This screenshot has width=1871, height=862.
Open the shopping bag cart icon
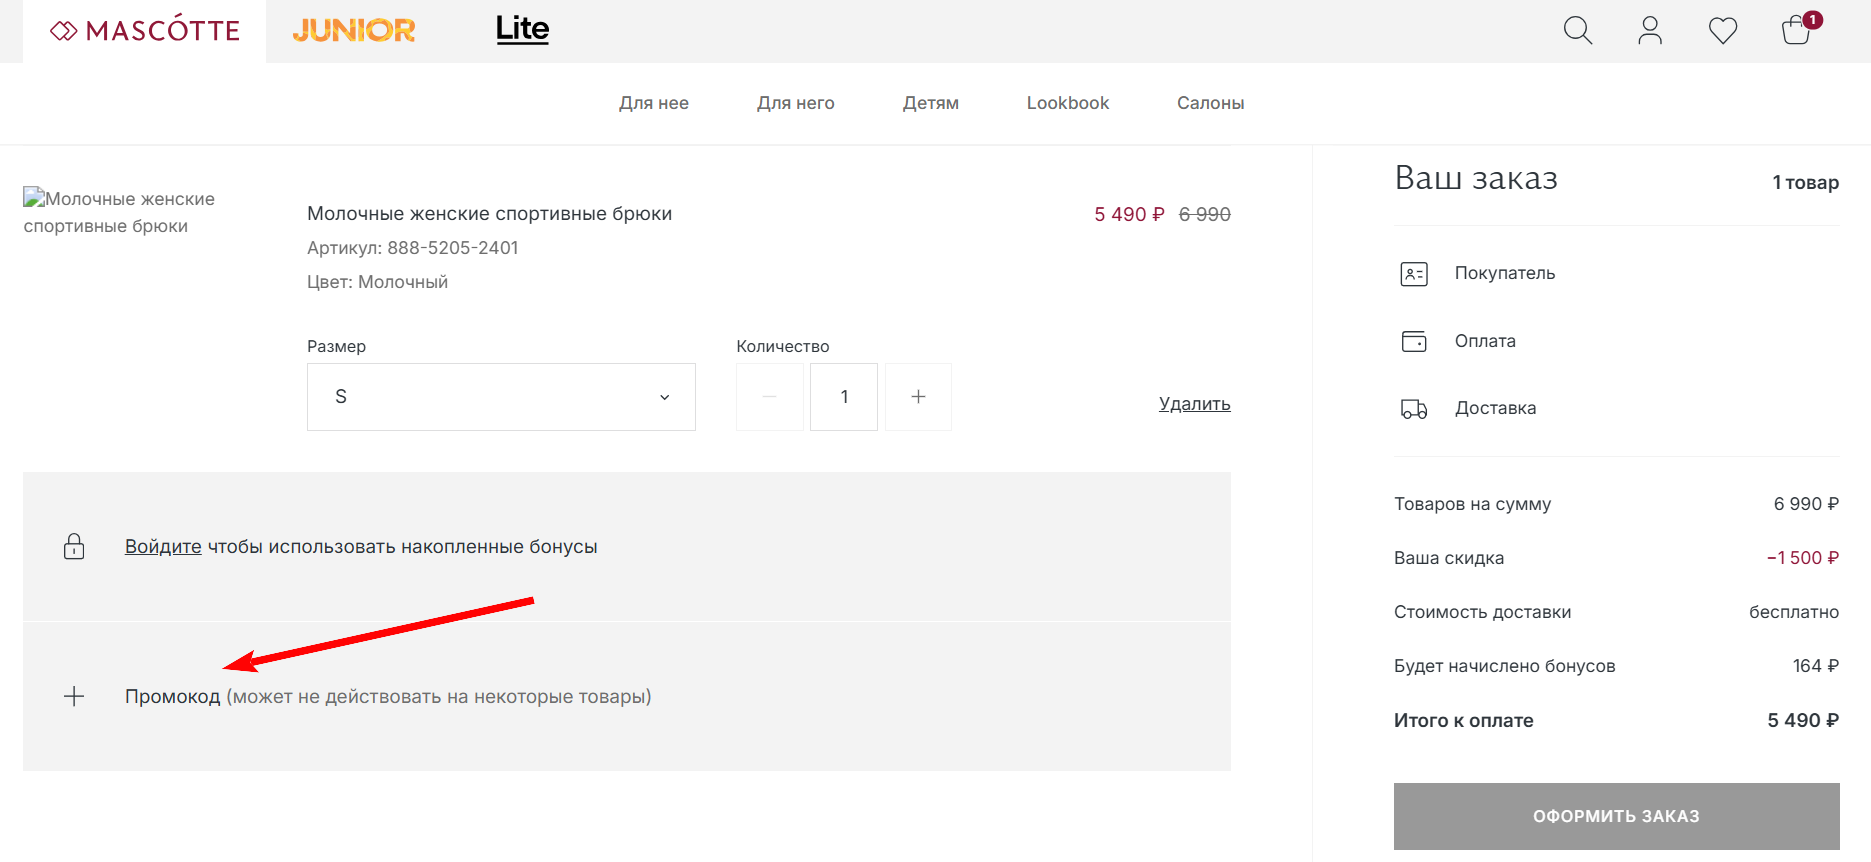point(1797,30)
